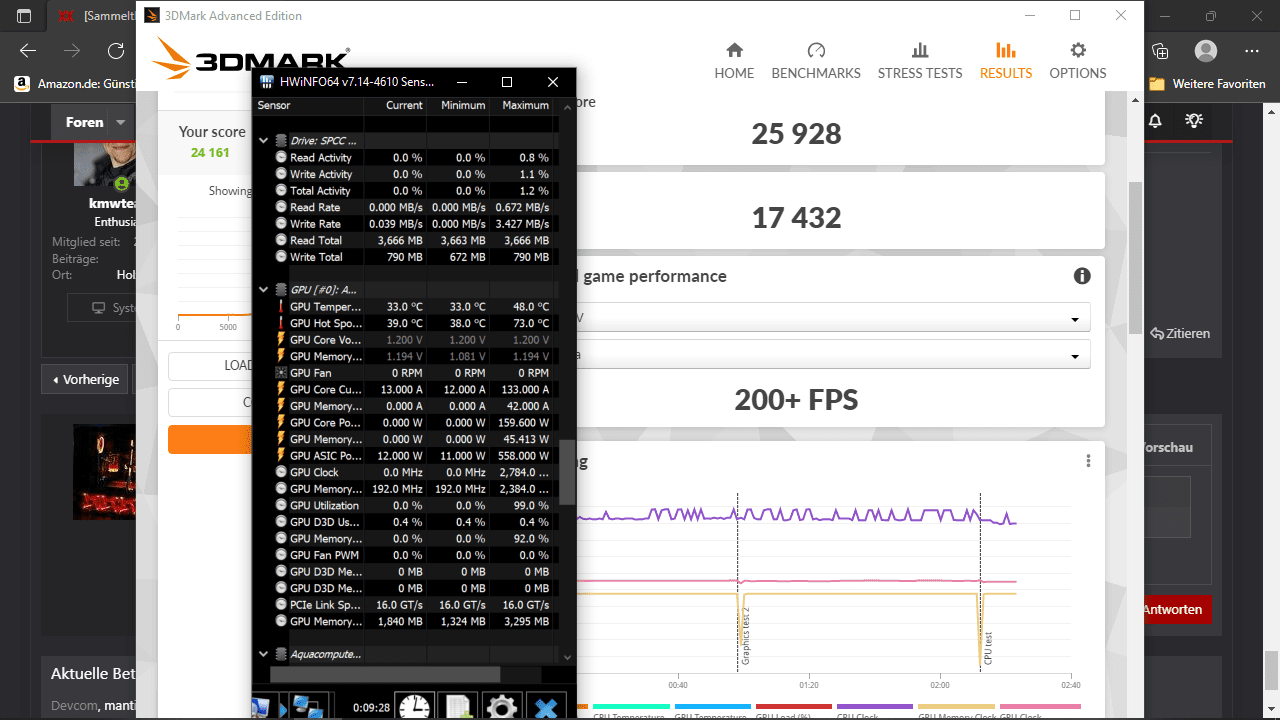1280x720 pixels.
Task: Select the Total Activity sensor row
Action: point(404,191)
